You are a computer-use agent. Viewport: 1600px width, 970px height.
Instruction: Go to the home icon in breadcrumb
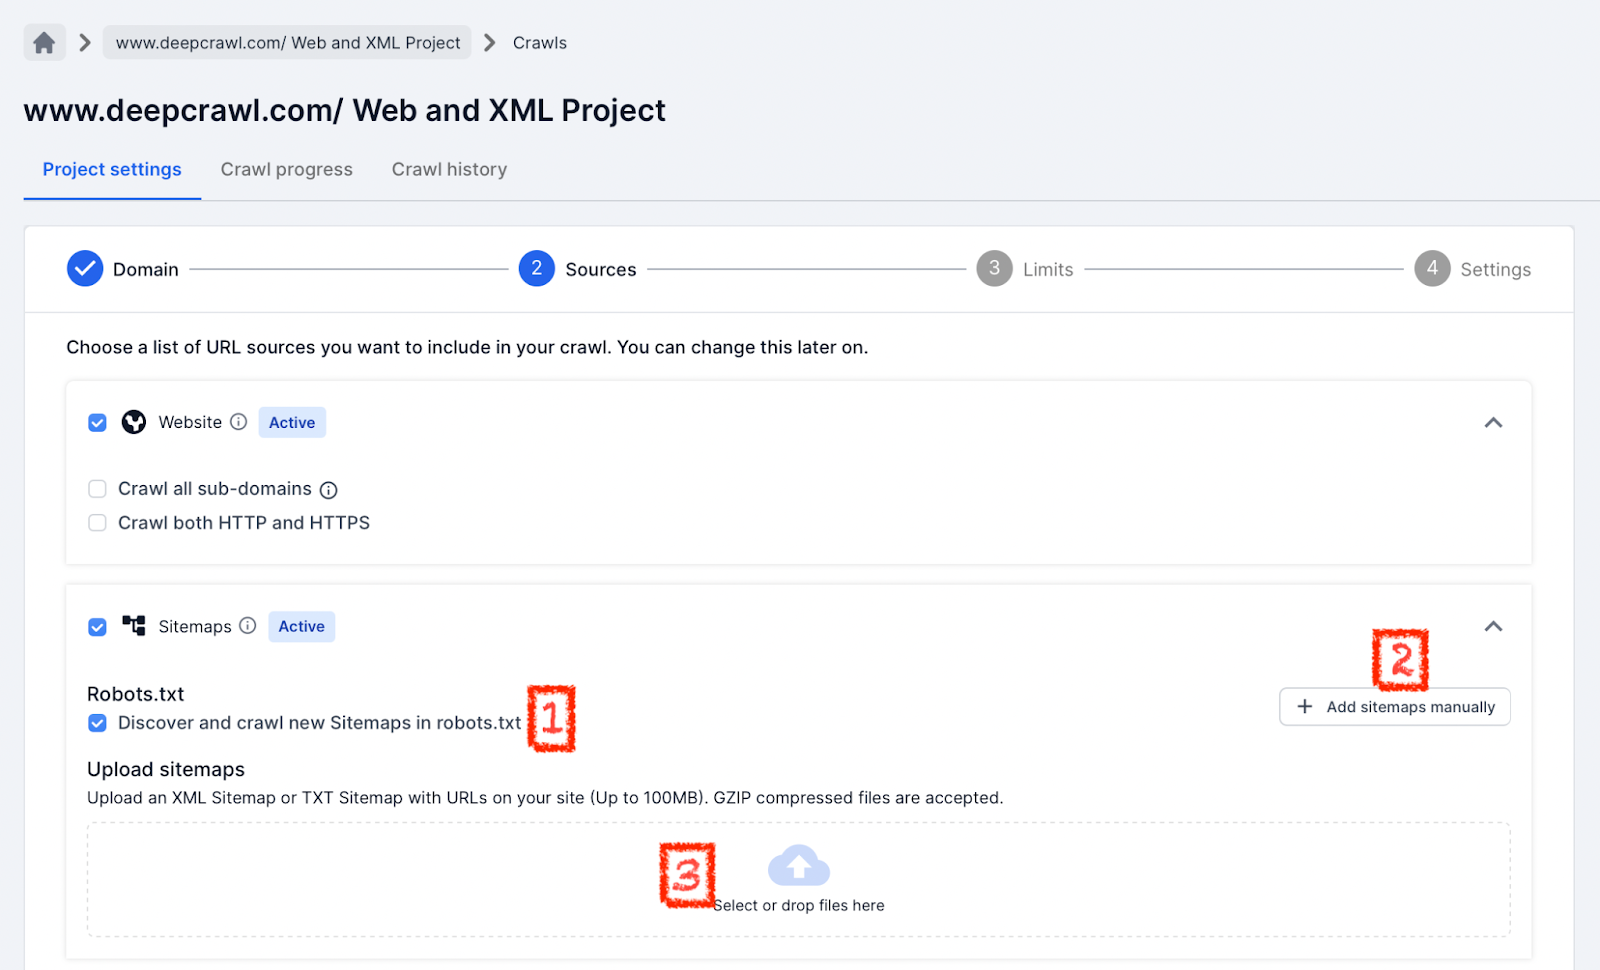[44, 43]
